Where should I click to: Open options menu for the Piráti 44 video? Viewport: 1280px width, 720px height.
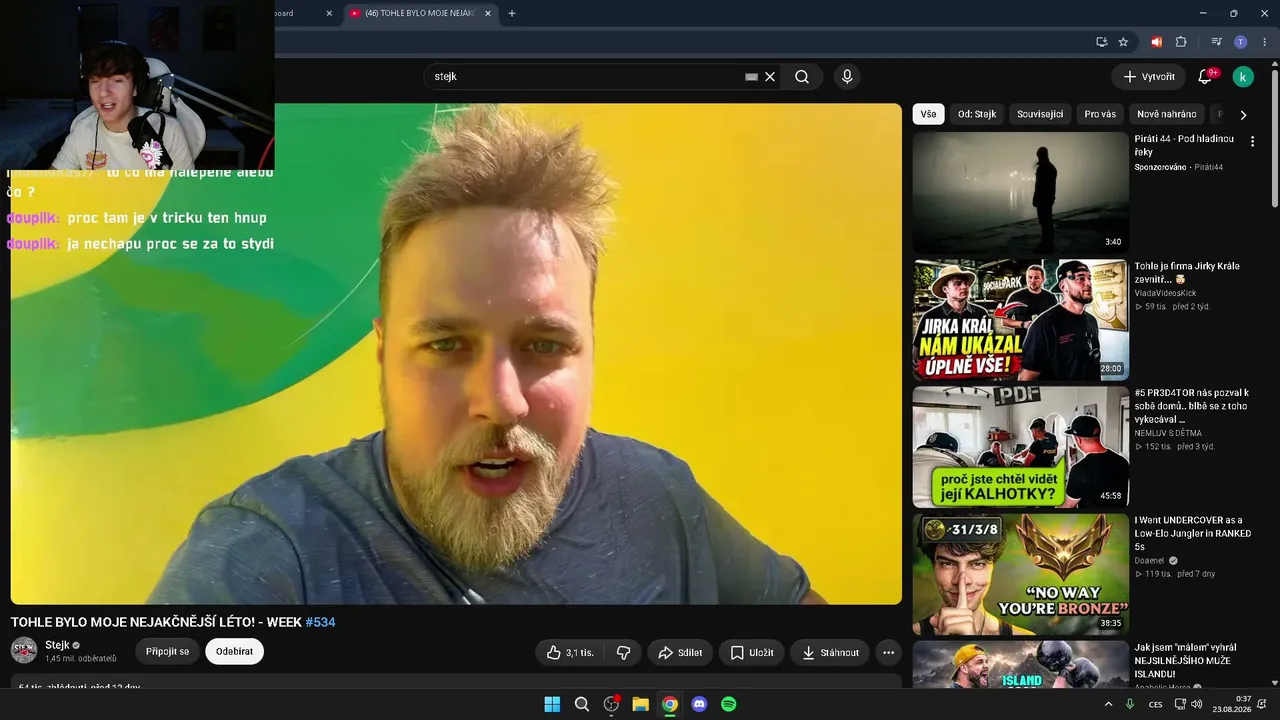(x=1252, y=141)
